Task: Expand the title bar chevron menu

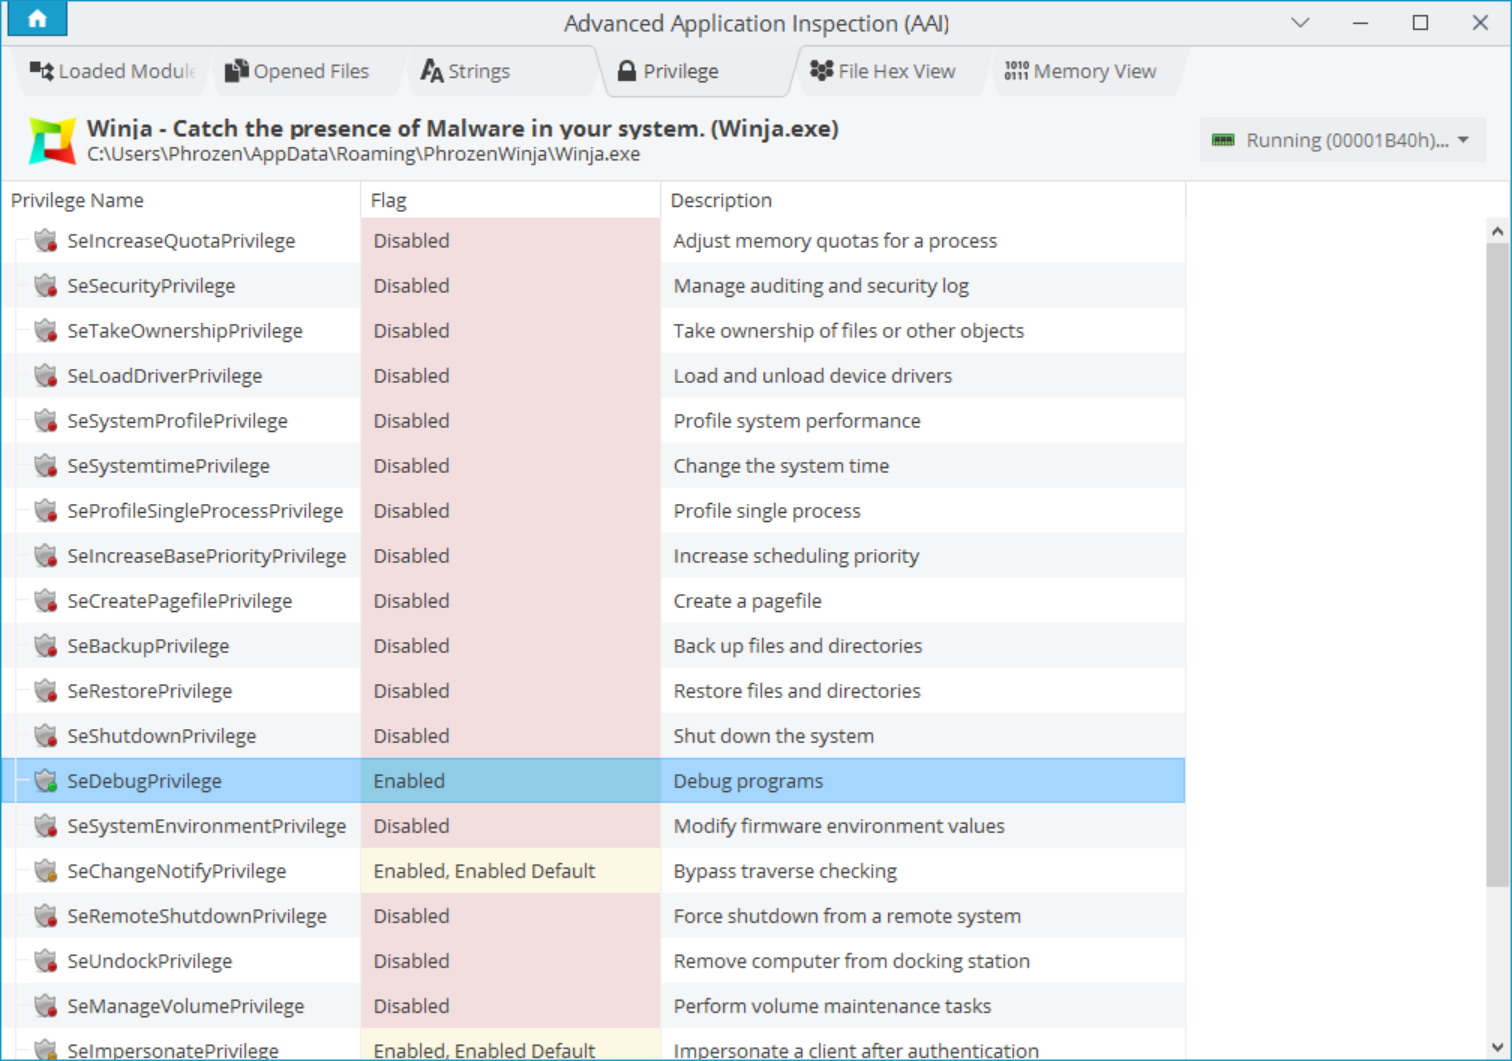Action: tap(1300, 23)
